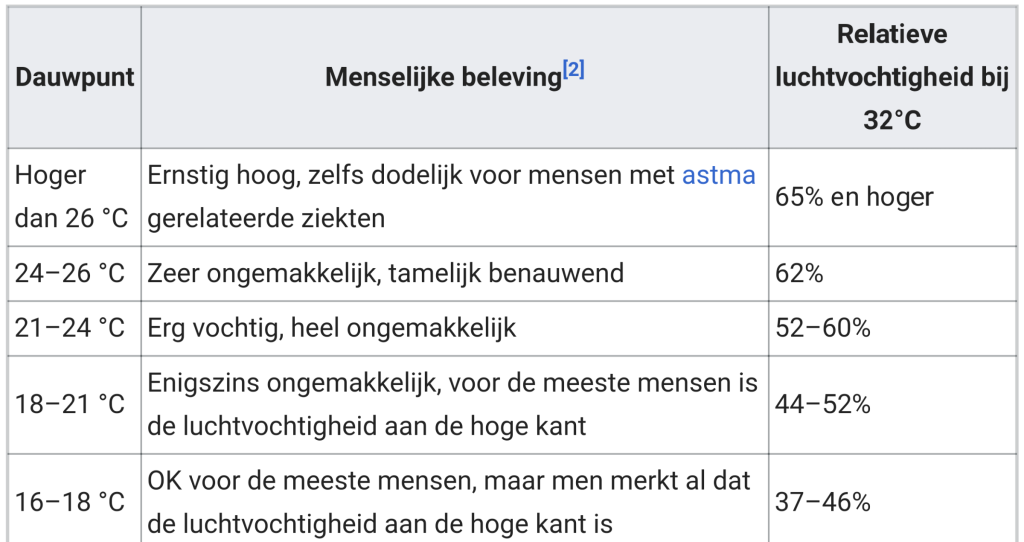
Task: Click the 'Enigszins ongemakkelijk' description cell
Action: tap(455, 405)
